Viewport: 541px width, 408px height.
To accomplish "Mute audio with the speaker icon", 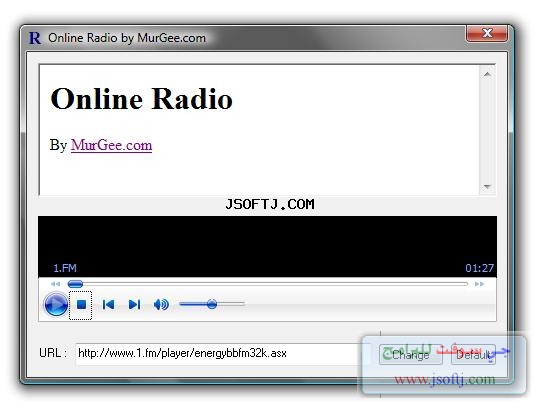I will 161,305.
